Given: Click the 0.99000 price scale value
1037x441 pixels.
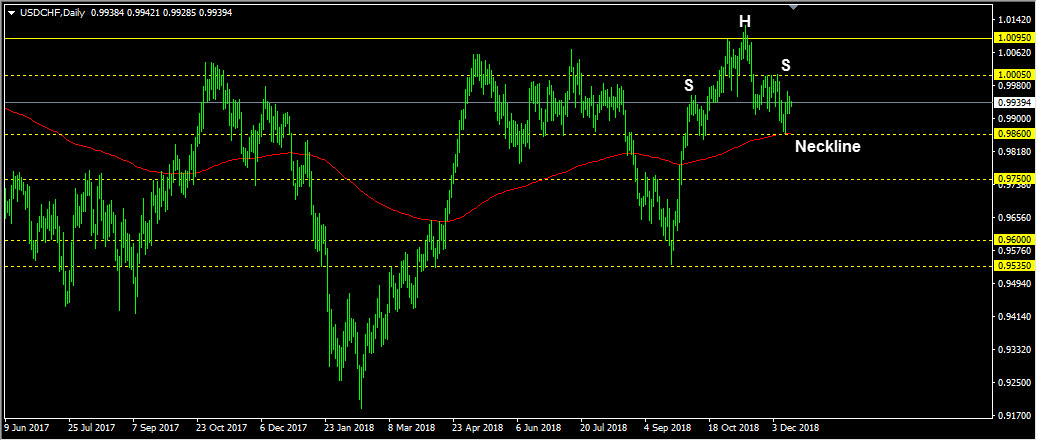Looking at the screenshot, I should (x=1013, y=118).
